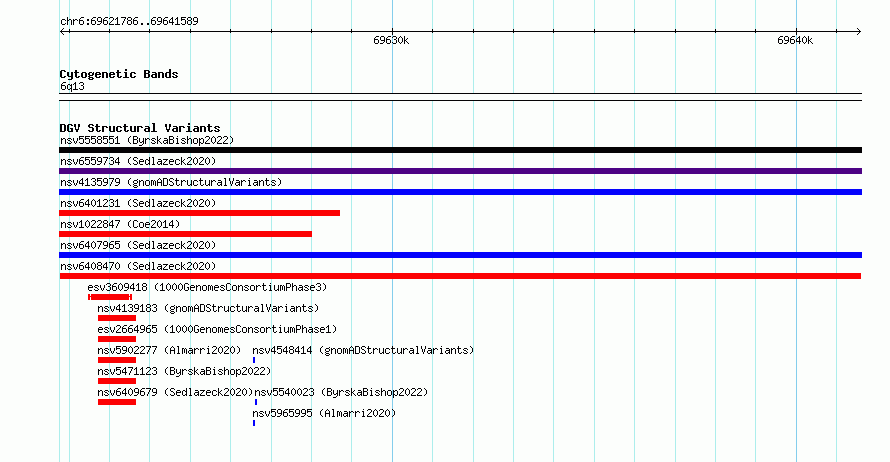Select the red nsv5471123 variant bar
890x462 pixels.
[117, 381]
